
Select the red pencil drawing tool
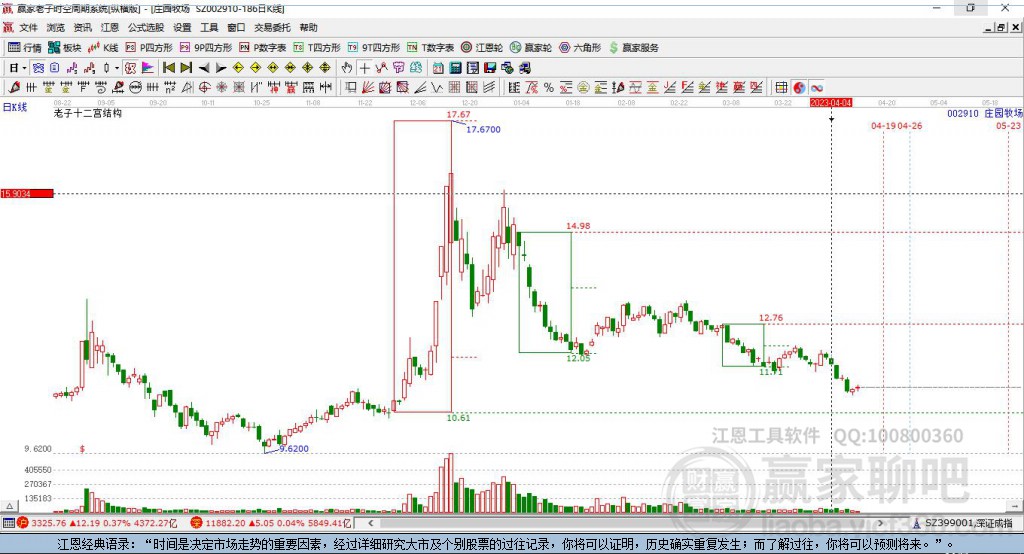point(14,88)
